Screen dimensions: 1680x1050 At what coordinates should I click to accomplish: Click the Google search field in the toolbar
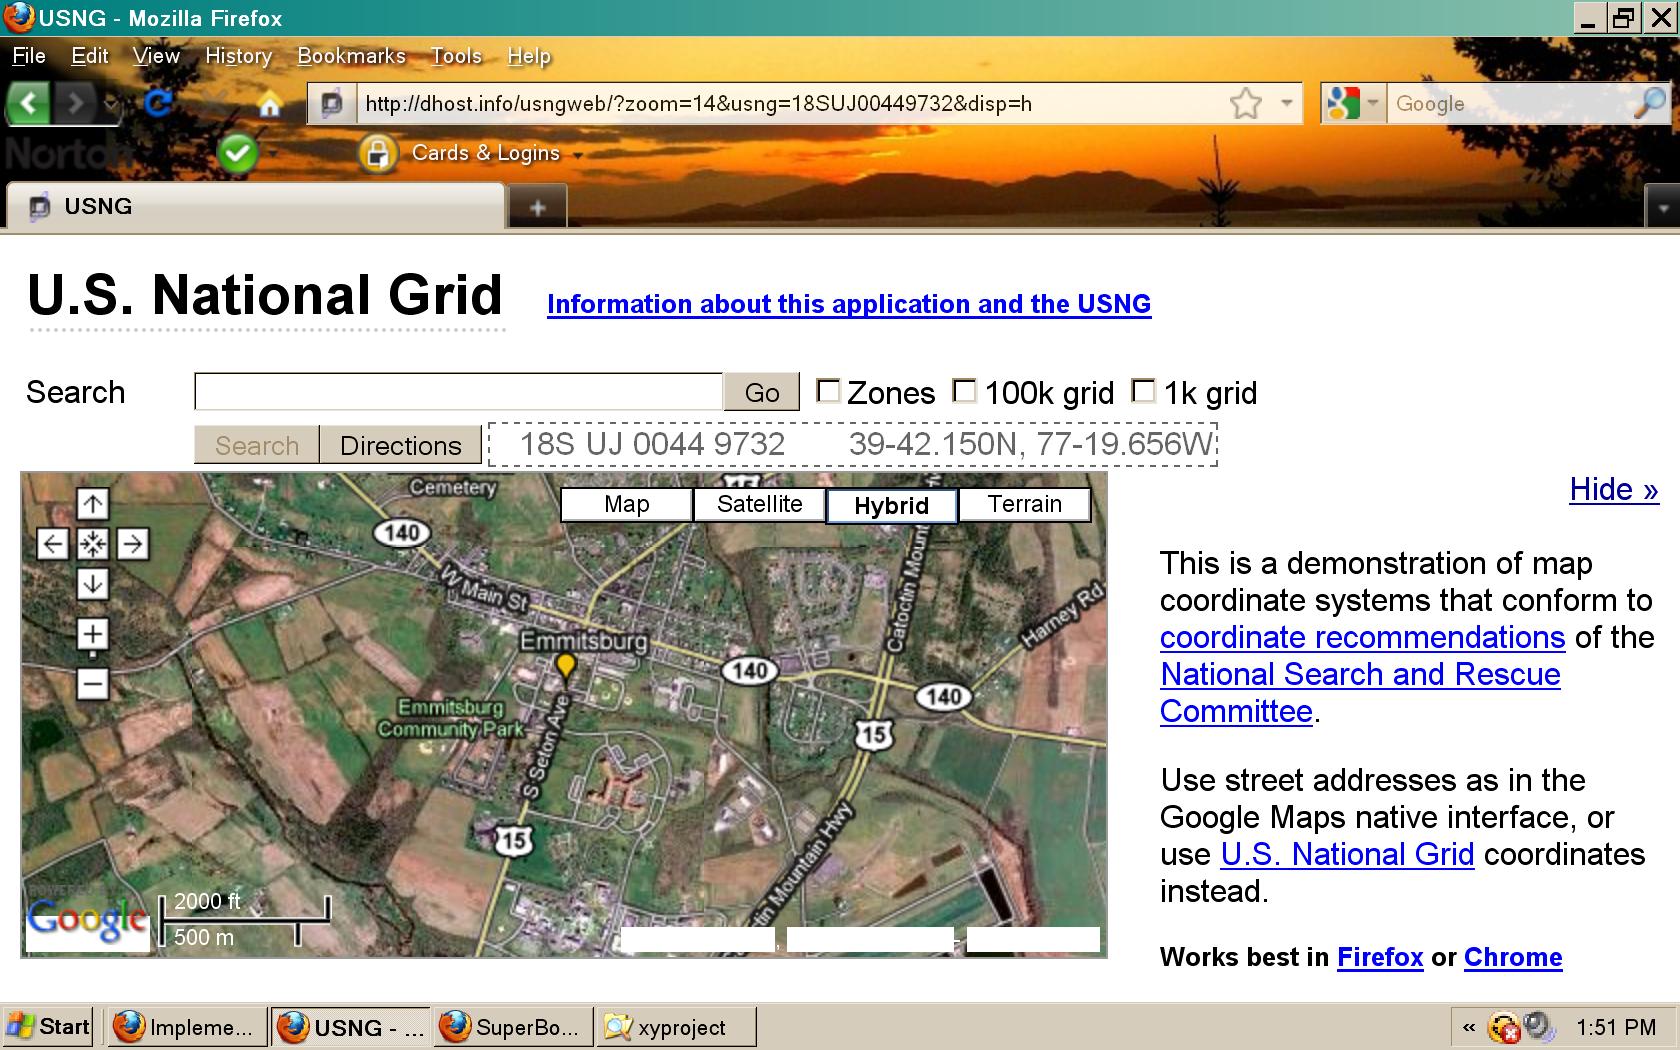click(1509, 103)
